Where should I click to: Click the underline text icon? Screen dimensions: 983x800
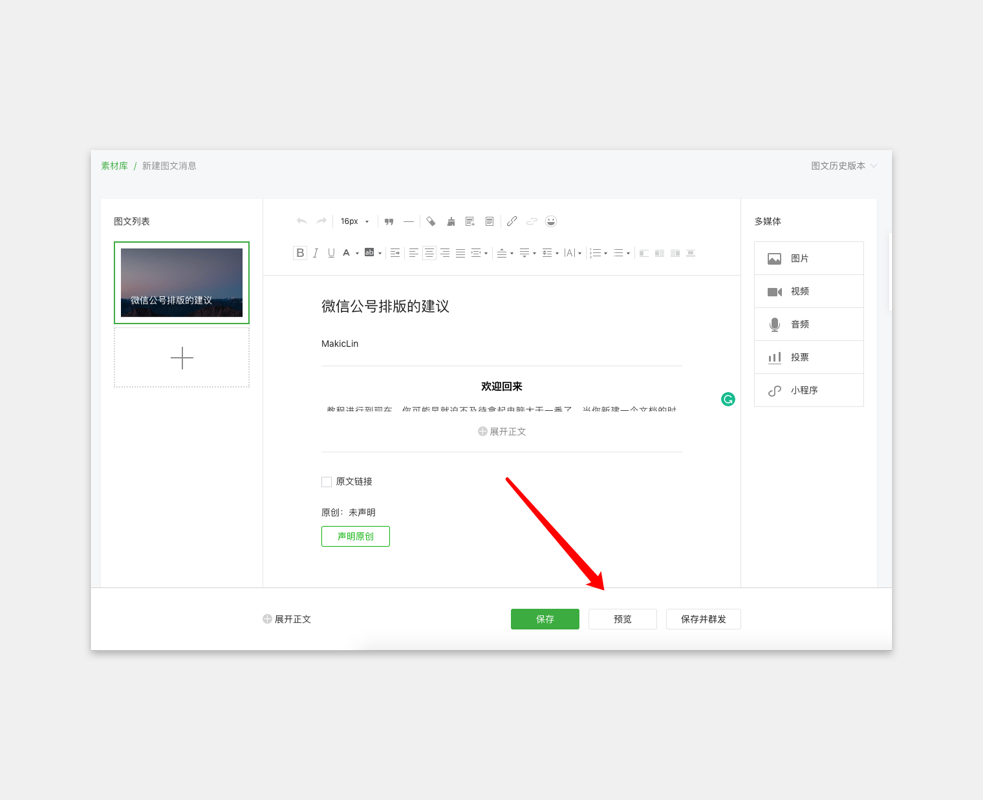[x=331, y=253]
